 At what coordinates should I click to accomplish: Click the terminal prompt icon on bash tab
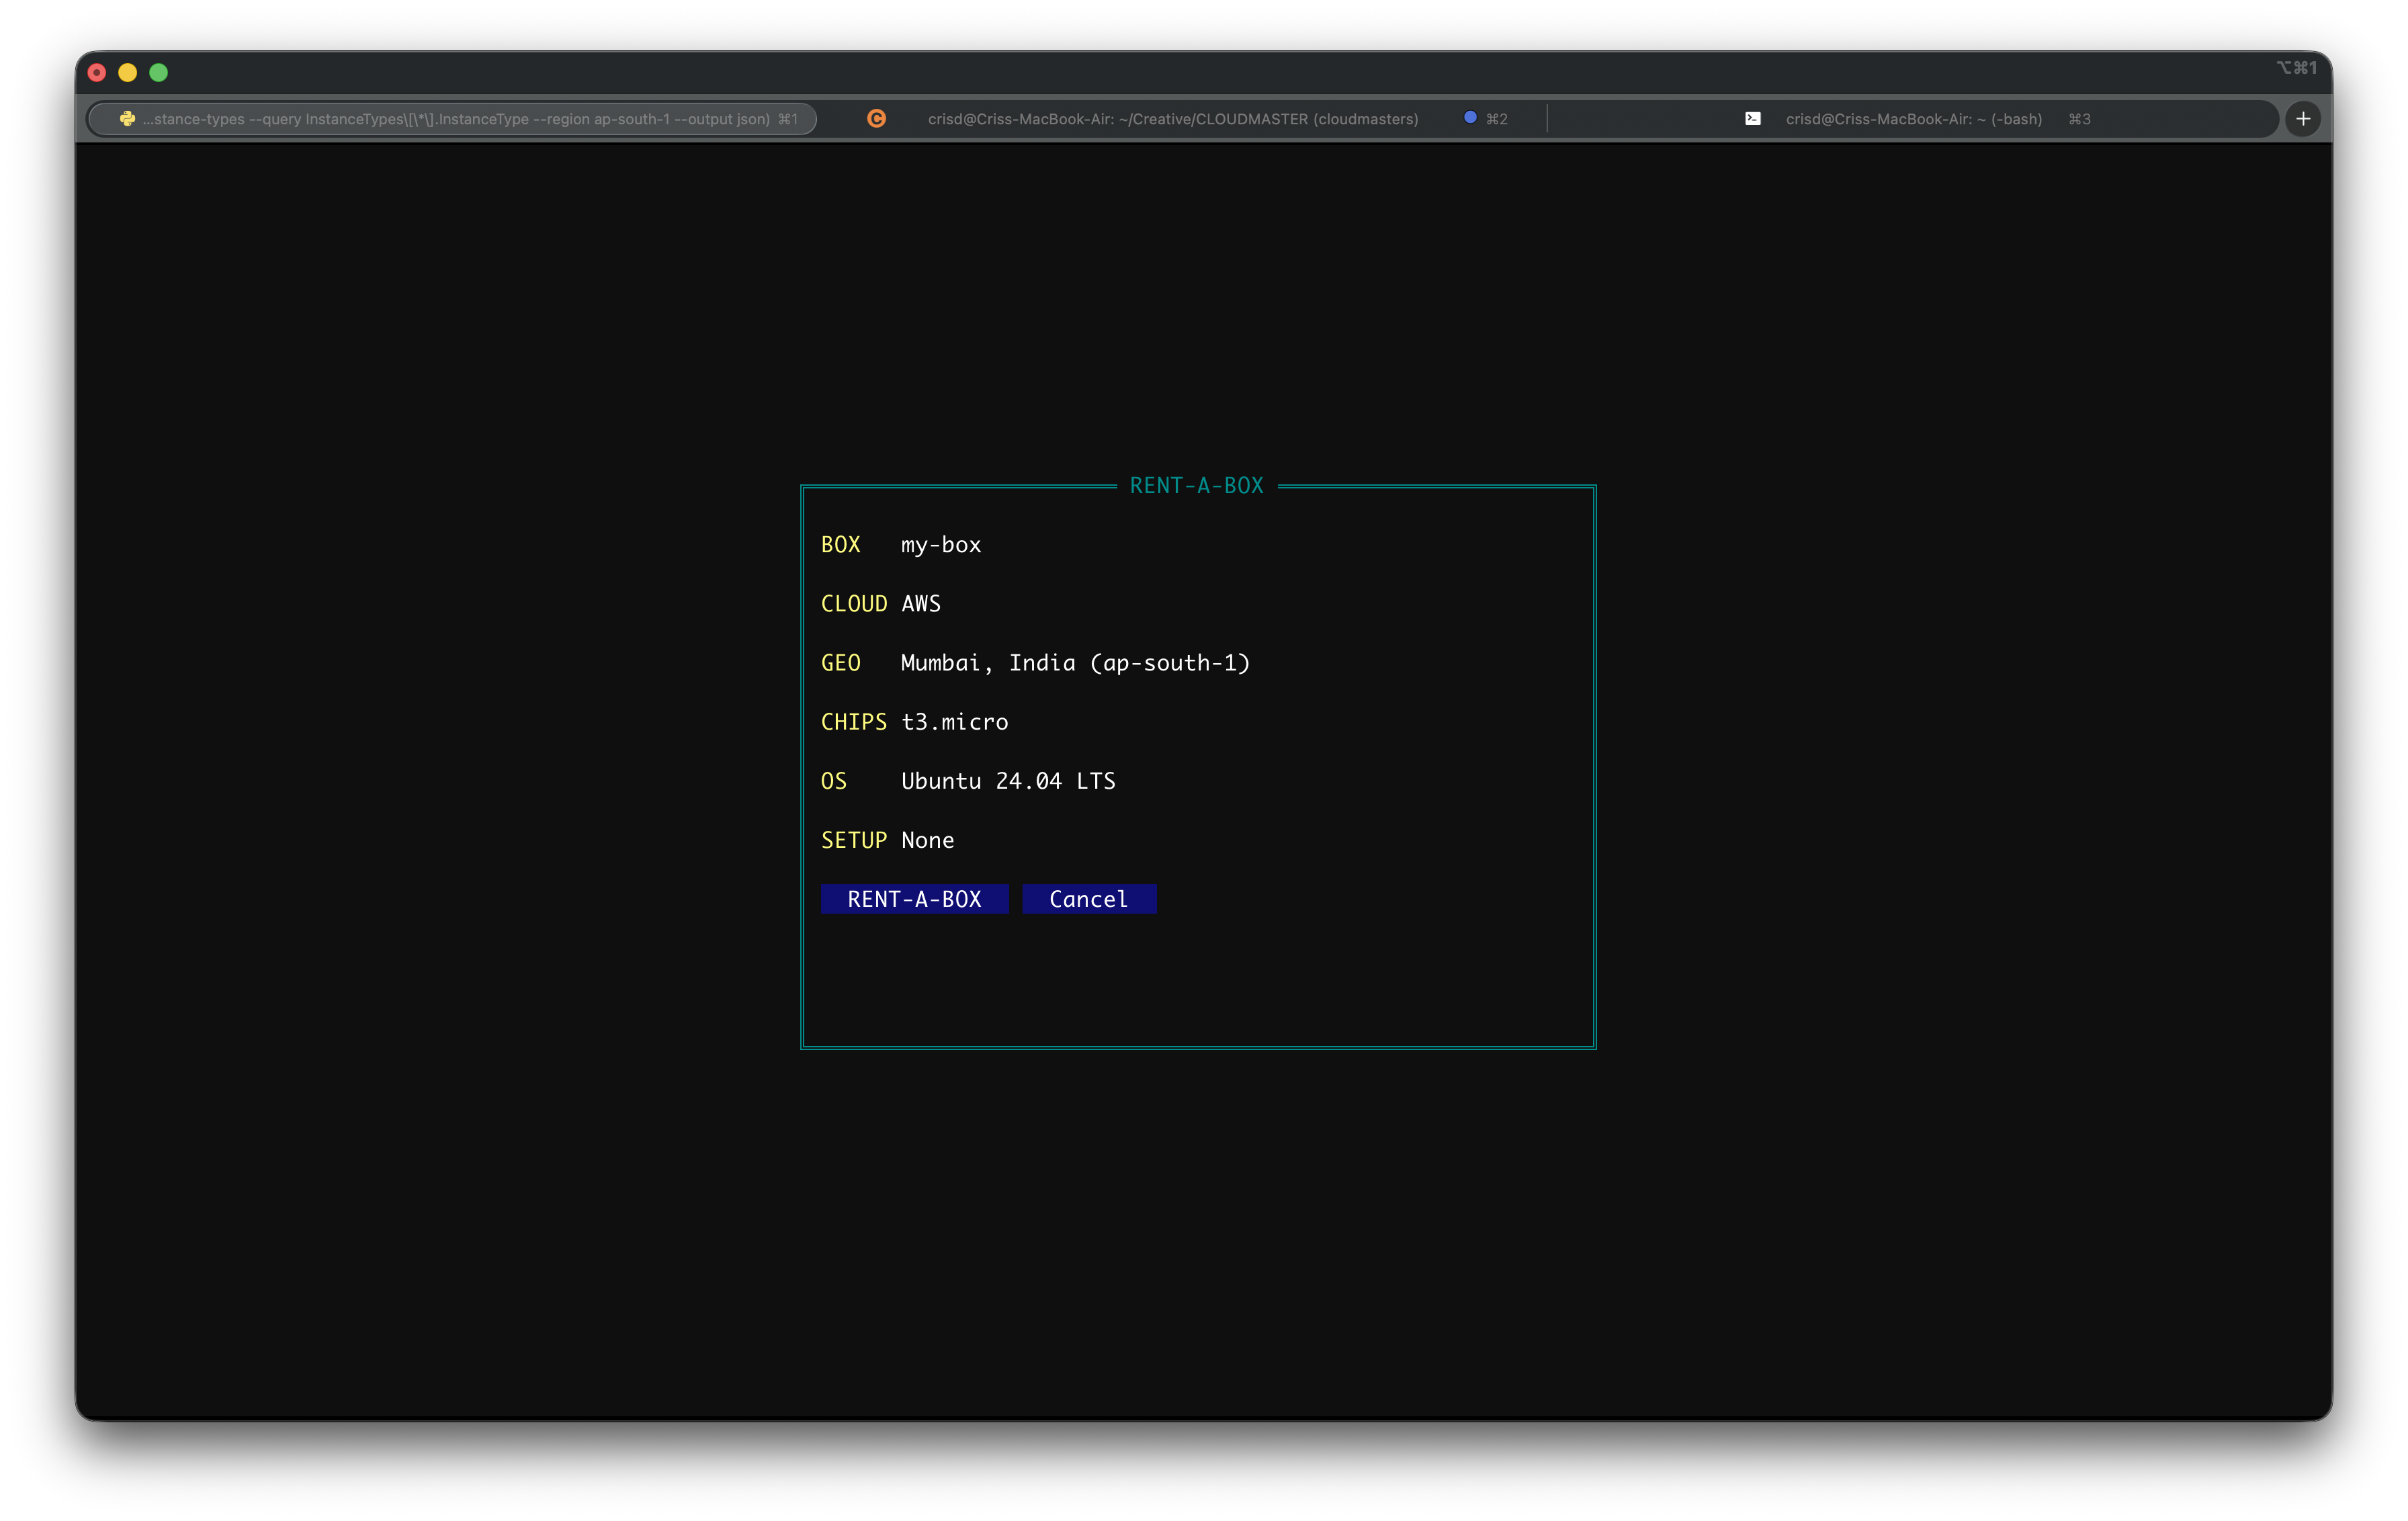[1753, 119]
